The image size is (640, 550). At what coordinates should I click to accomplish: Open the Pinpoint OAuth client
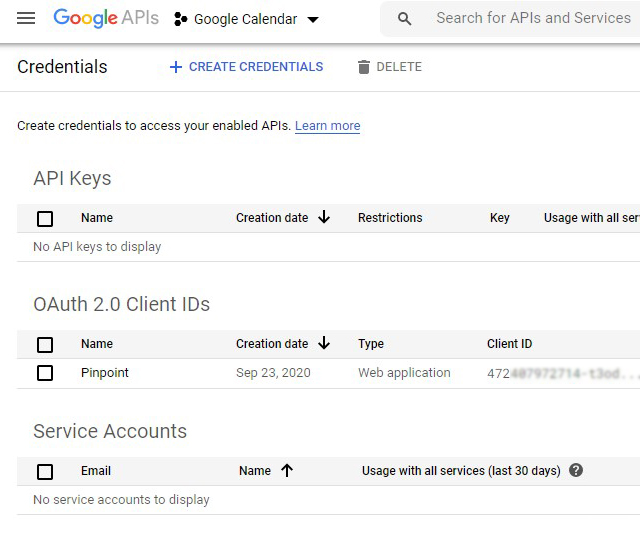pyautogui.click(x=105, y=373)
